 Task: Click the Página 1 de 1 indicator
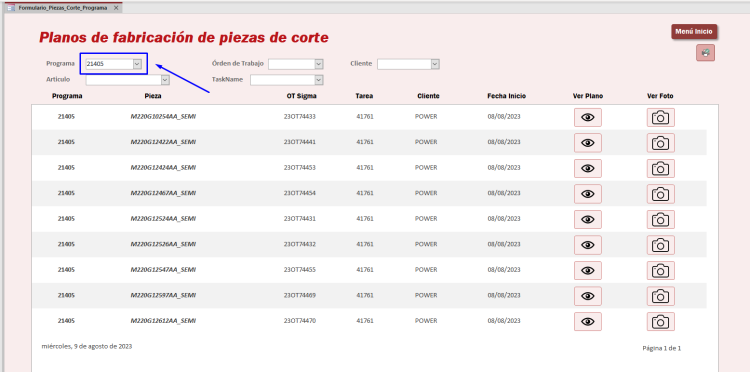point(662,348)
